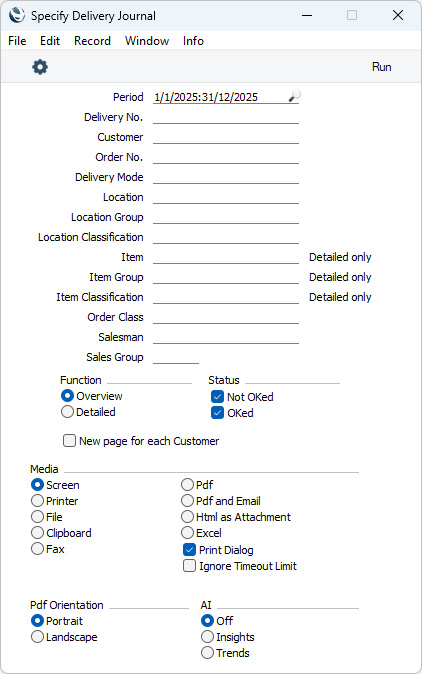422x674 pixels.
Task: Click the Sales Group input field
Action: tap(176, 357)
